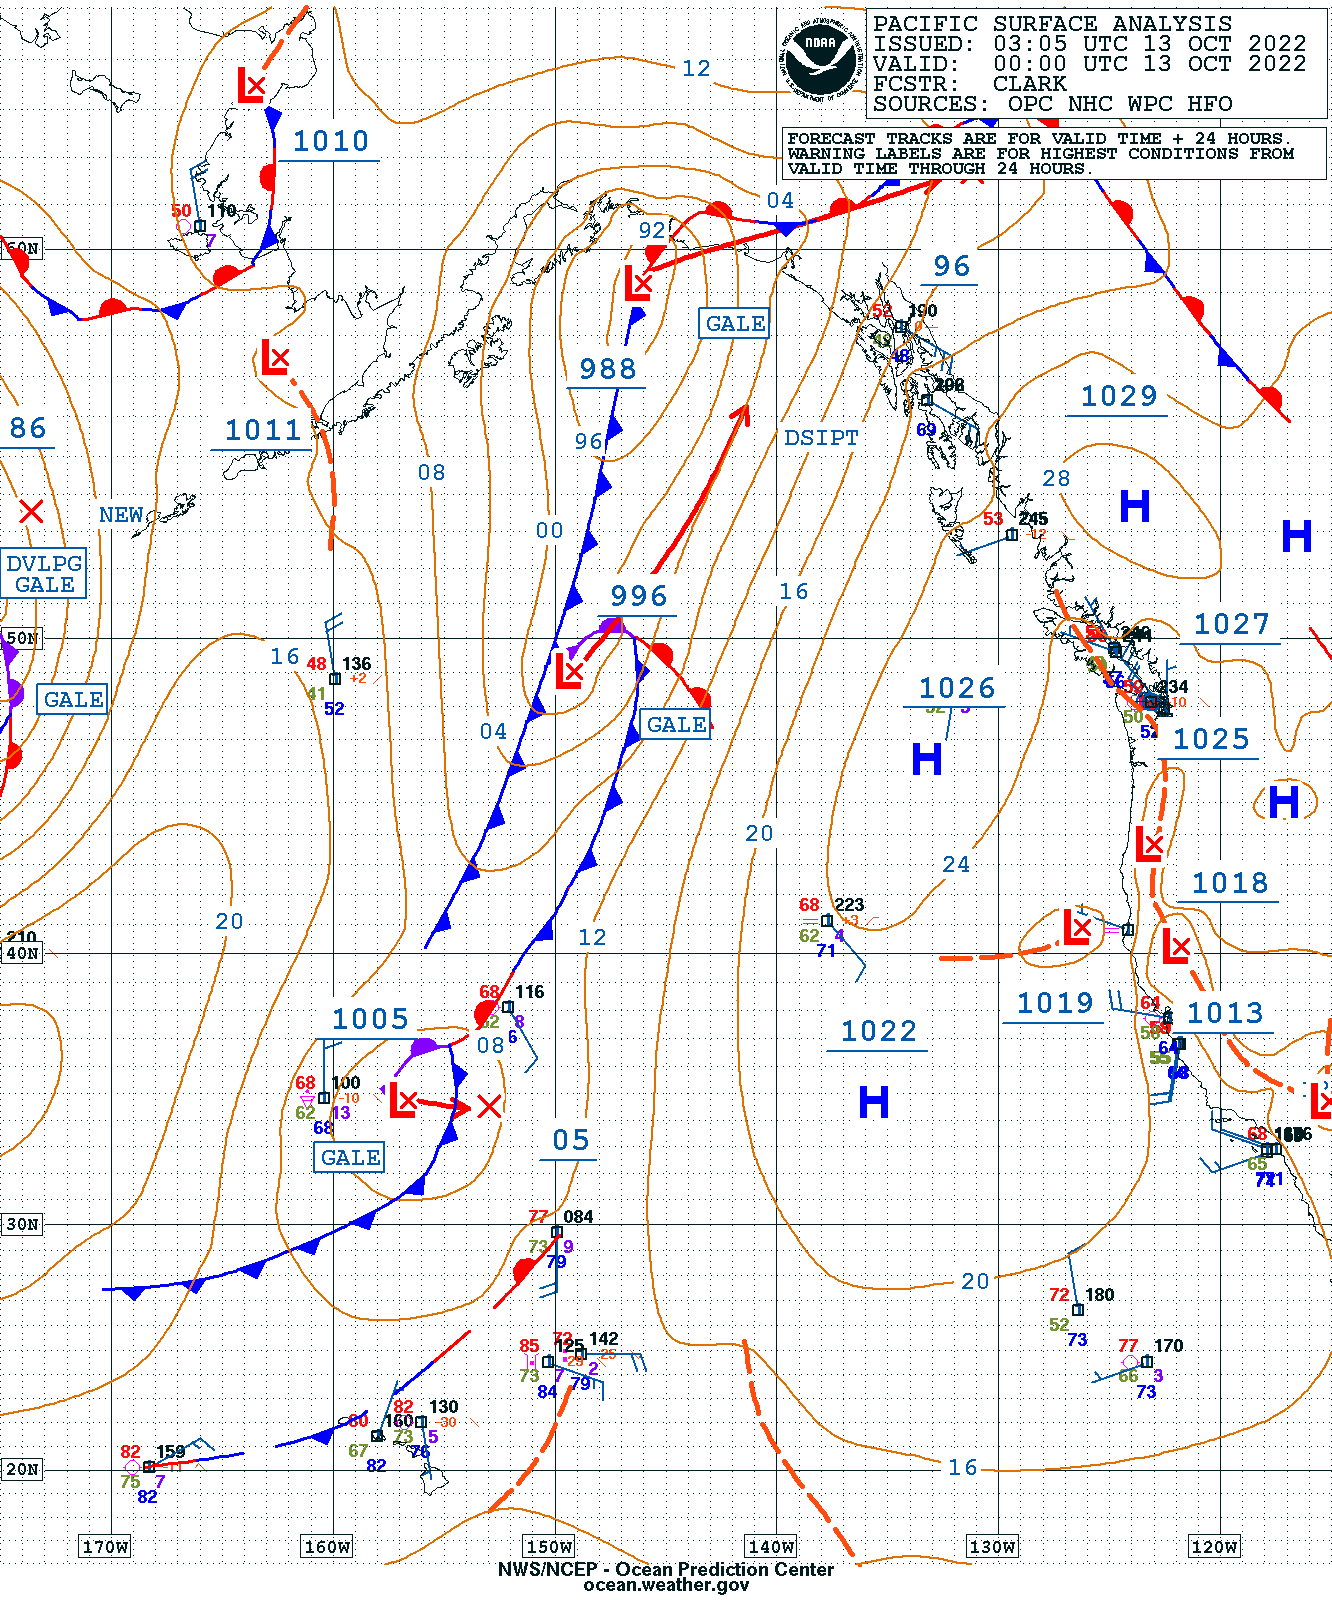Click the H high symbol below 1026

(x=927, y=759)
